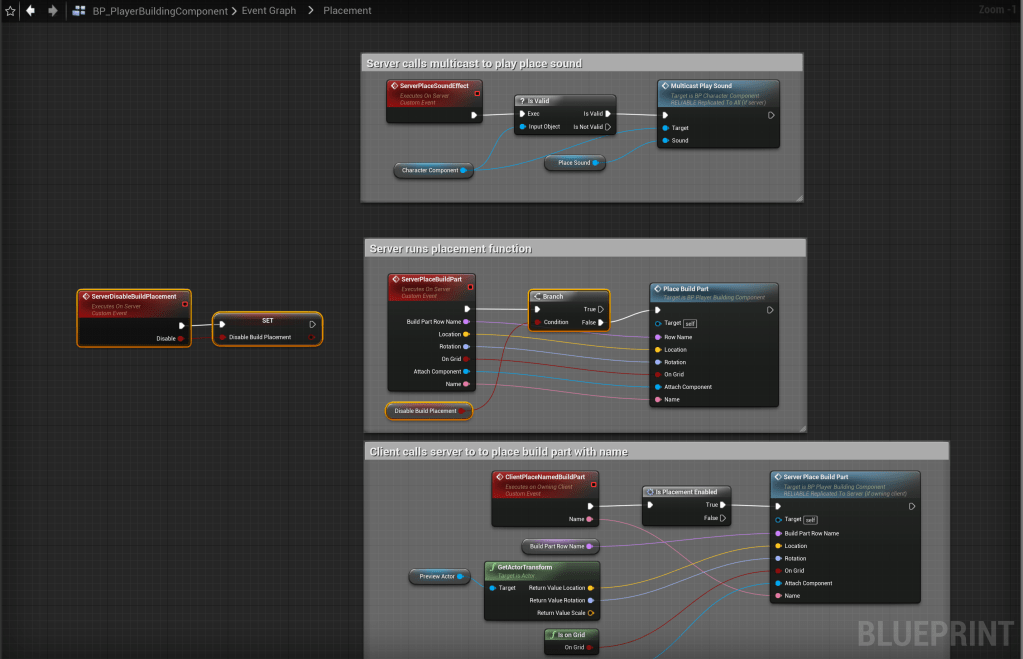Select the SET node title
The image size is (1023, 659).
pos(267,321)
